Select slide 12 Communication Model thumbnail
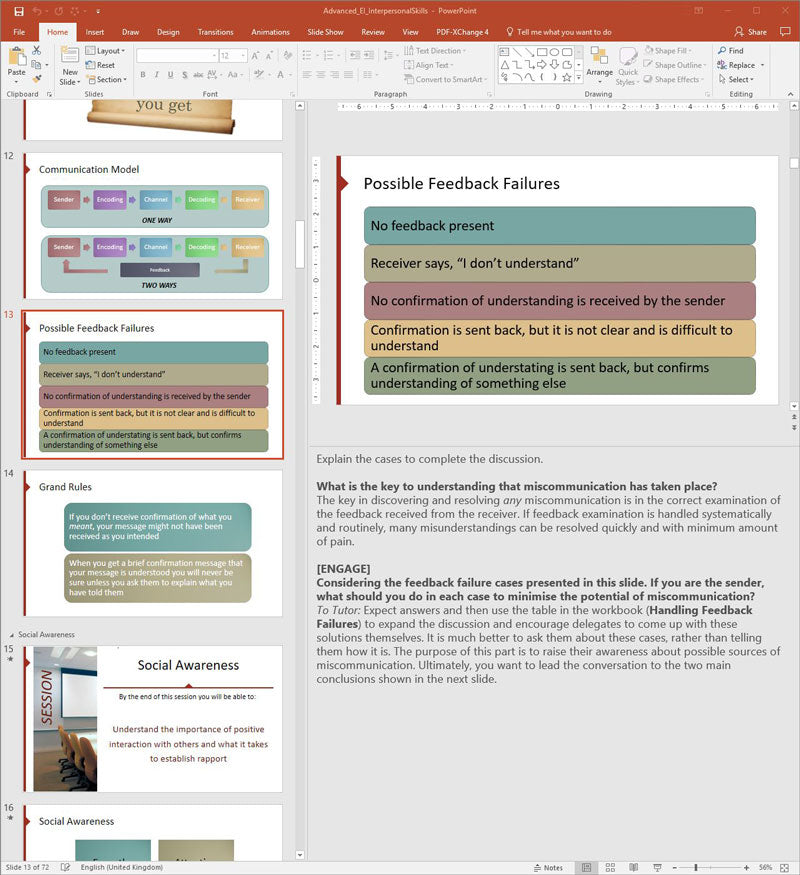This screenshot has width=800, height=875. [x=153, y=226]
